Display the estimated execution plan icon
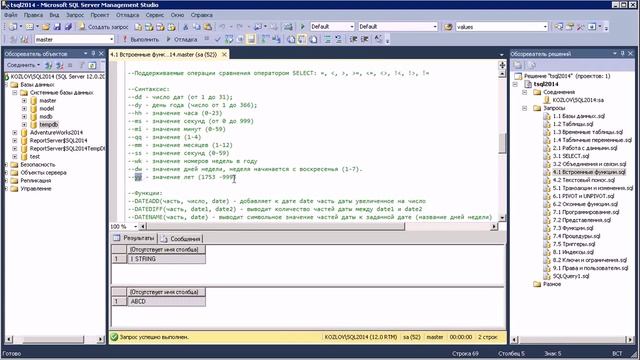The width and height of the screenshot is (640, 360). (x=229, y=39)
